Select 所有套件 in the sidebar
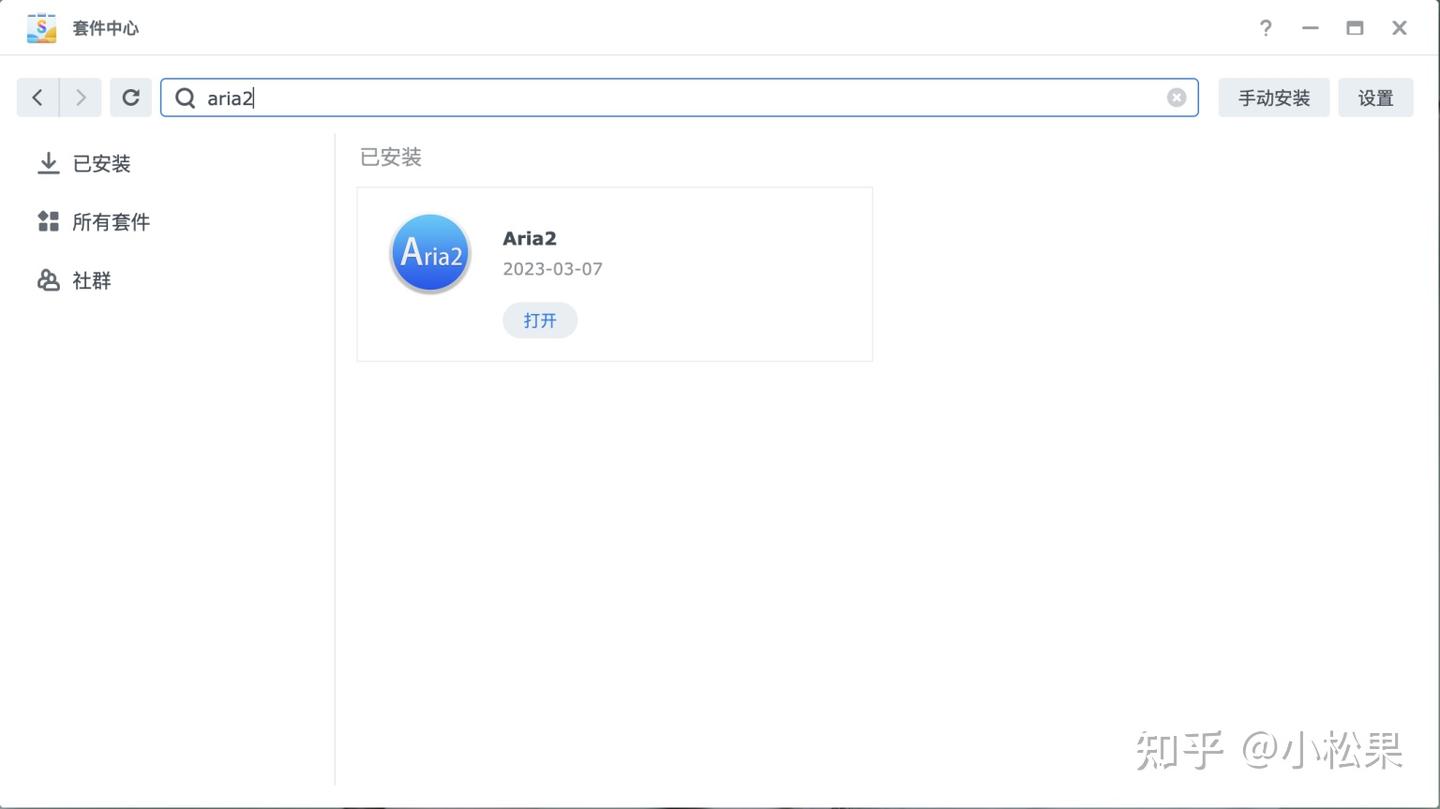This screenshot has width=1440, height=809. point(110,221)
